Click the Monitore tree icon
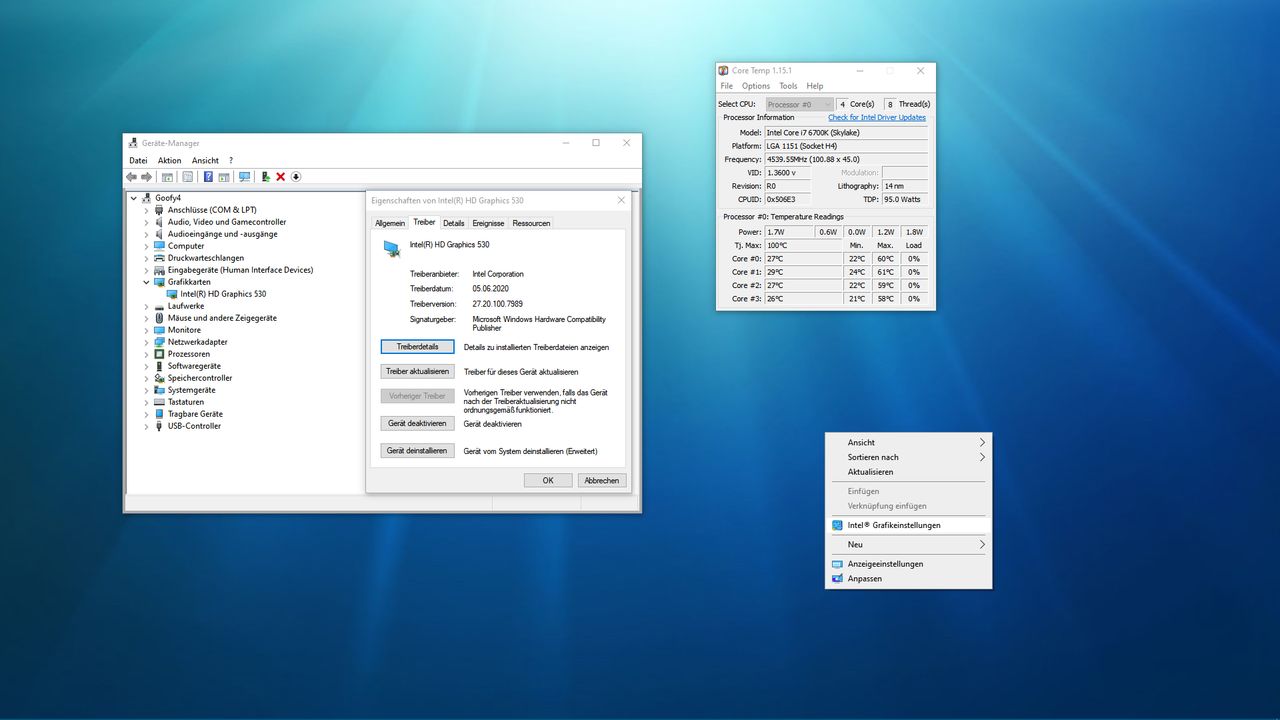The height and width of the screenshot is (720, 1280). coord(159,330)
